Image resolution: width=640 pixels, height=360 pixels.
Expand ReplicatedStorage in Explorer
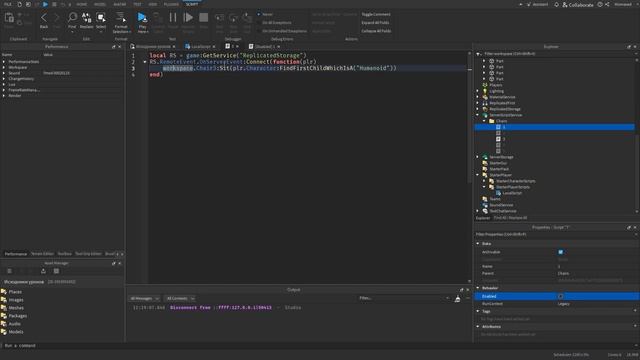(478, 109)
